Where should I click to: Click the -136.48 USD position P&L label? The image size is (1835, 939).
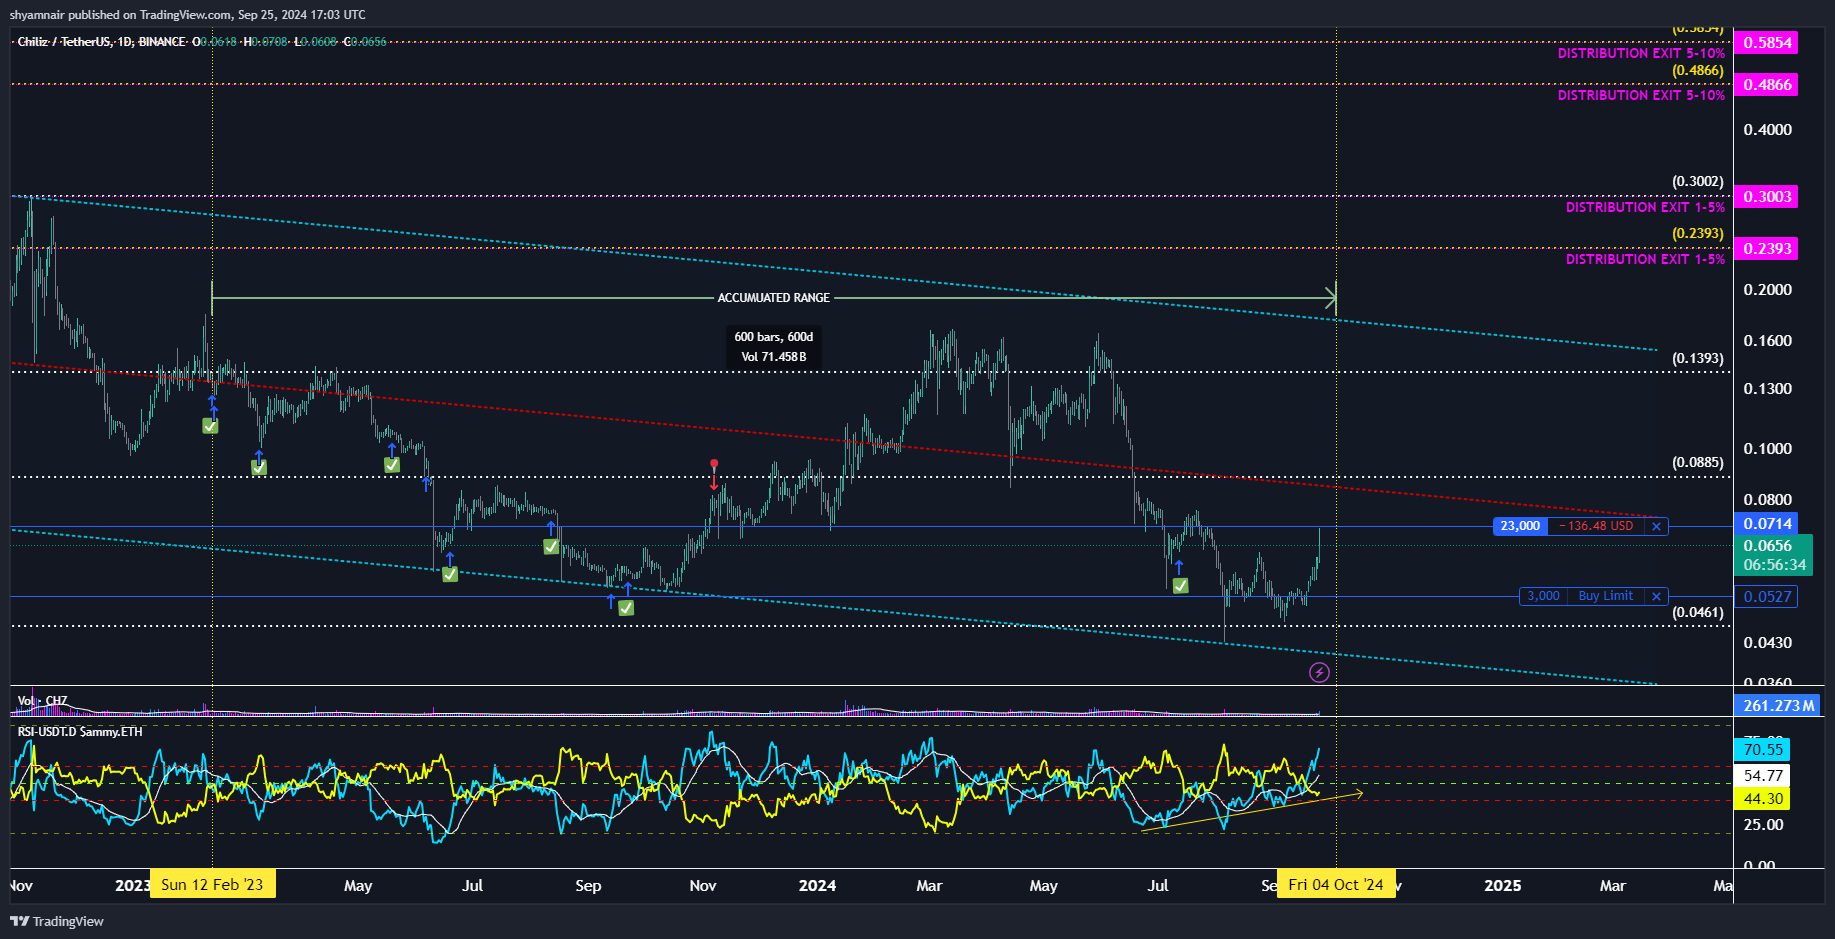1596,526
